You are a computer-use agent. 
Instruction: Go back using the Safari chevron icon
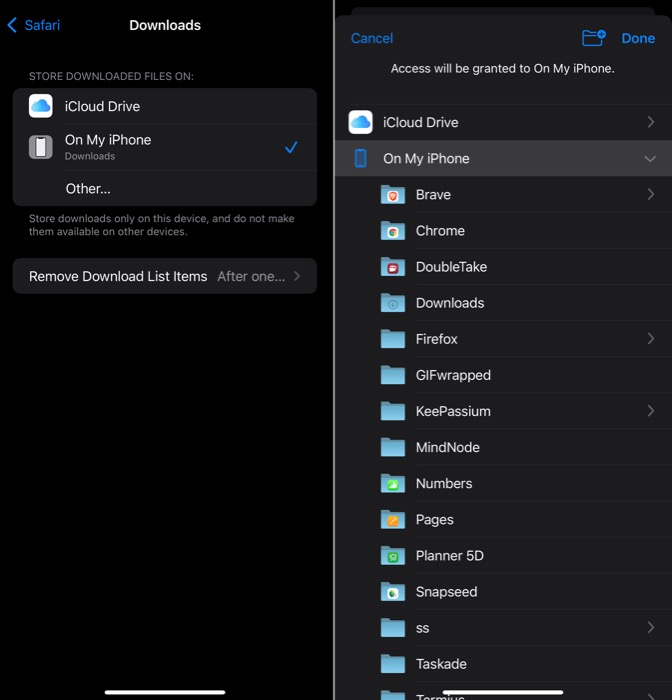[12, 25]
